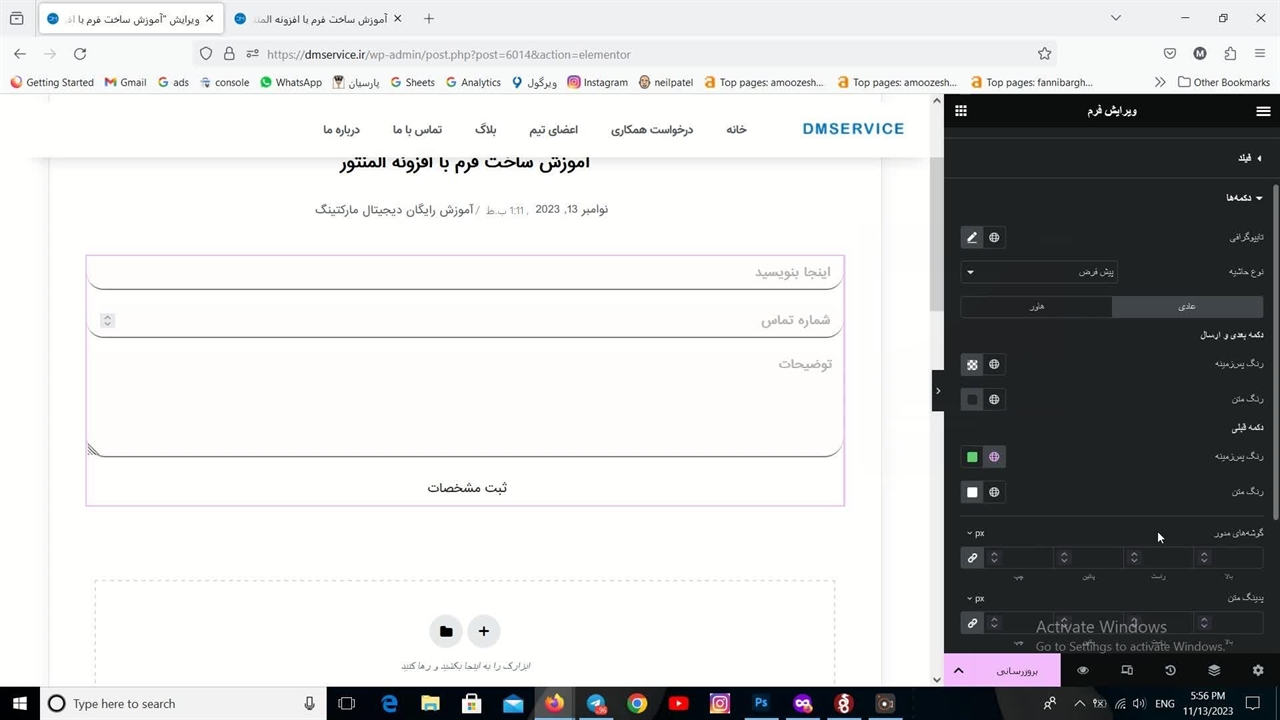Screen dimensions: 1280x720
Task: Open the widgets grid panel
Action: (x=961, y=111)
